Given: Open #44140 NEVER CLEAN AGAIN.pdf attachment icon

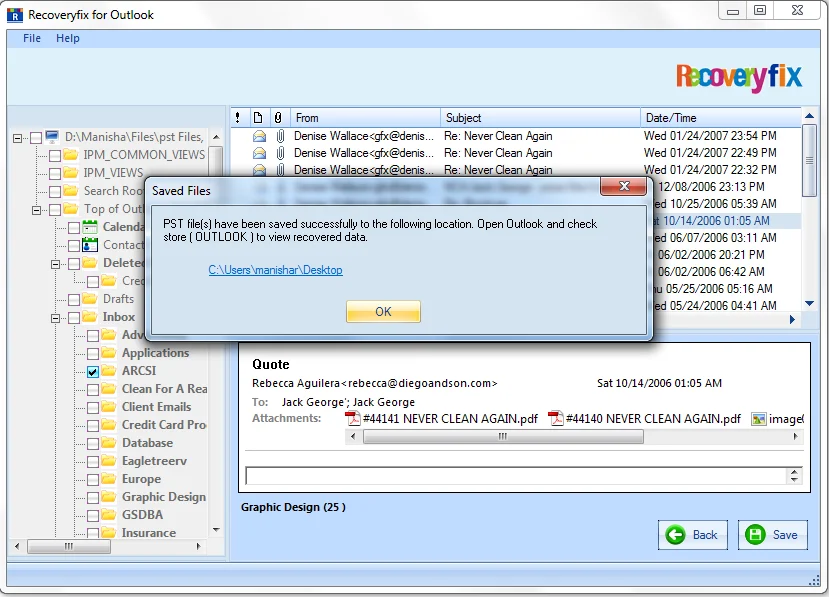Looking at the screenshot, I should point(555,418).
